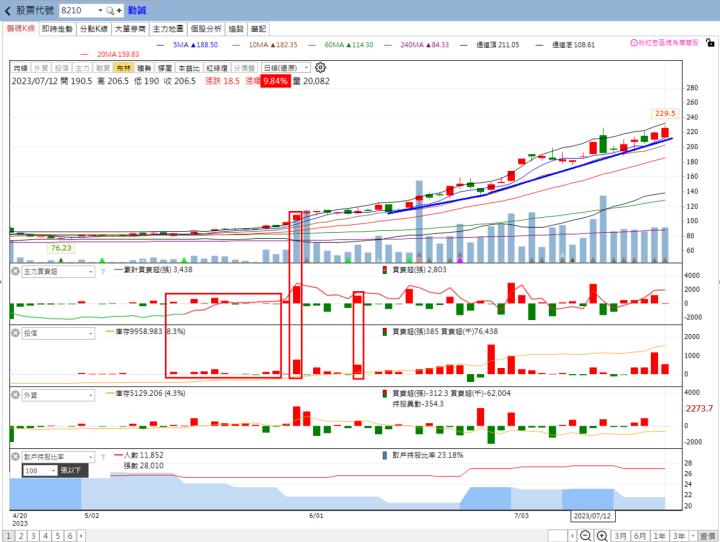Close the 主力買賣超 indicator panel
The image size is (720, 542).
point(15,271)
